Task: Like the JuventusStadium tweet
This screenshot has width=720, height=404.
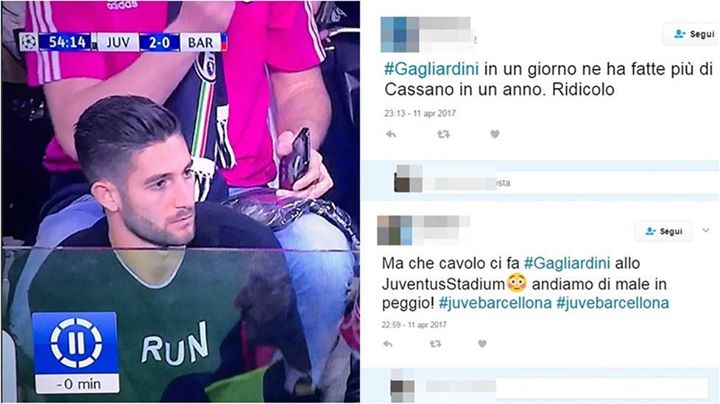Action: [x=482, y=343]
